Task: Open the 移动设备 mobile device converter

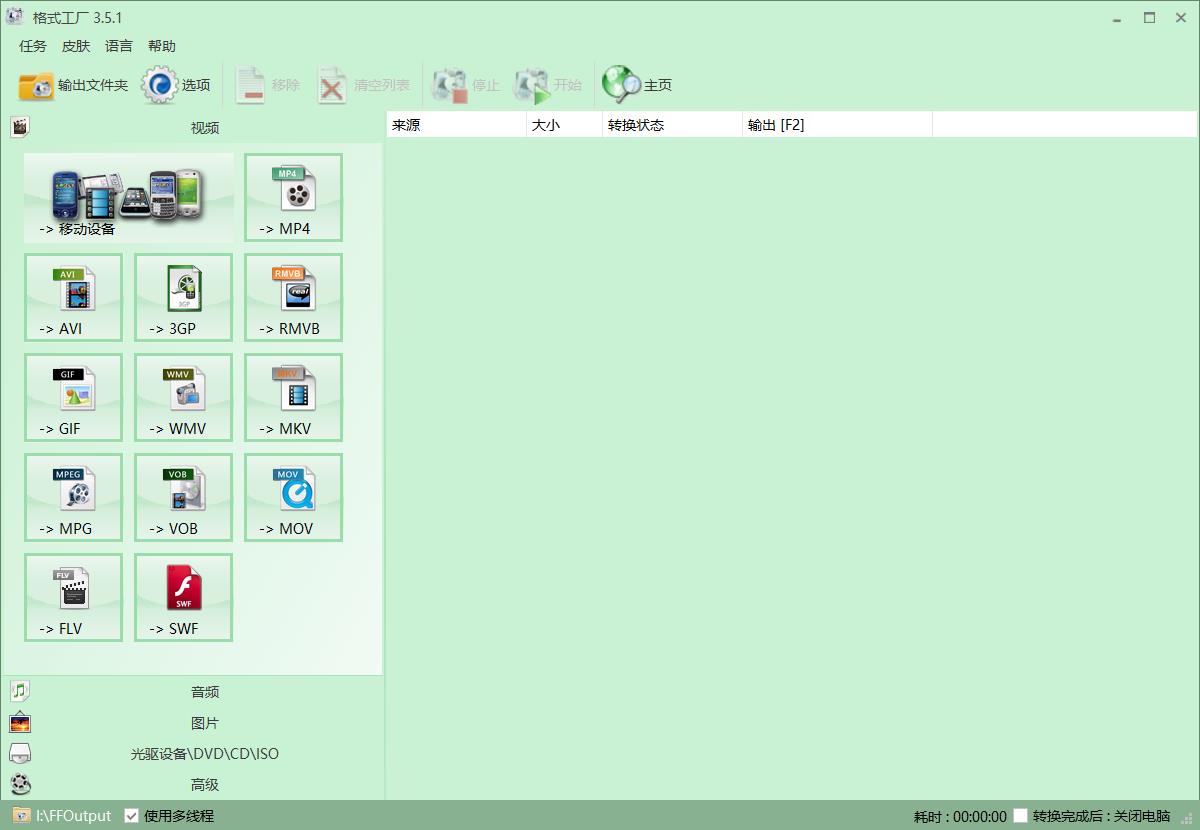Action: [x=128, y=197]
